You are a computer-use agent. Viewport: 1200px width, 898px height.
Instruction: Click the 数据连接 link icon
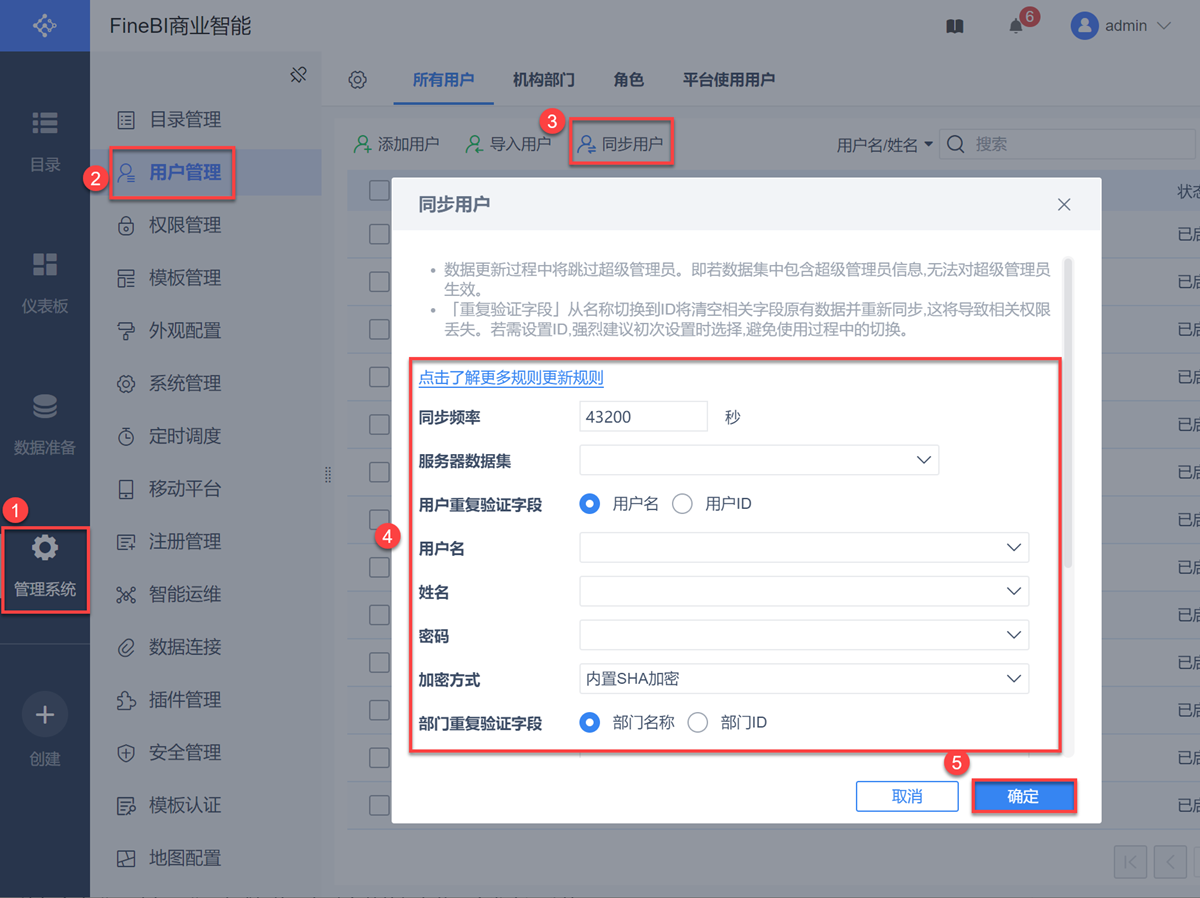(126, 647)
